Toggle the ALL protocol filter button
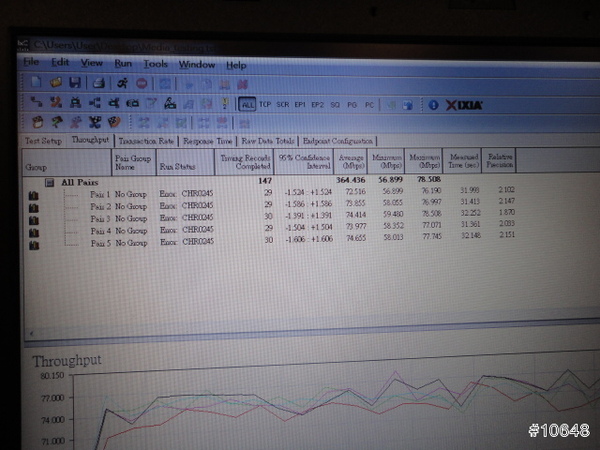This screenshot has width=600, height=450. 246,103
